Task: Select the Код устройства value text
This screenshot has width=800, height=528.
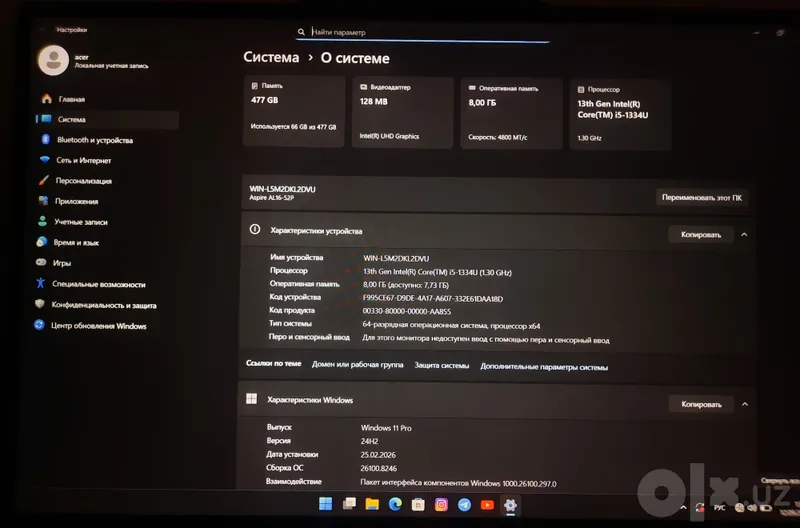Action: pyautogui.click(x=433, y=298)
